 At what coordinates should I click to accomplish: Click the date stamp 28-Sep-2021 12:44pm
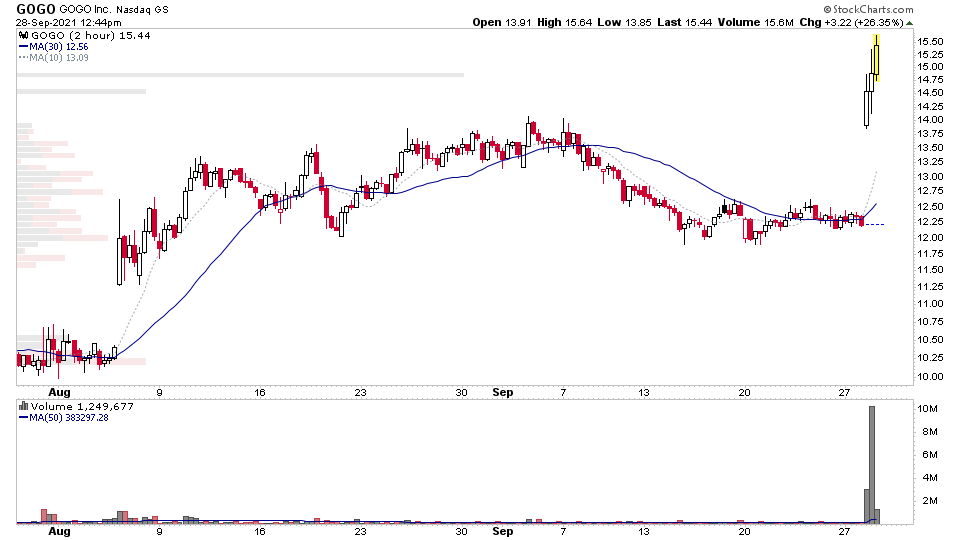69,22
